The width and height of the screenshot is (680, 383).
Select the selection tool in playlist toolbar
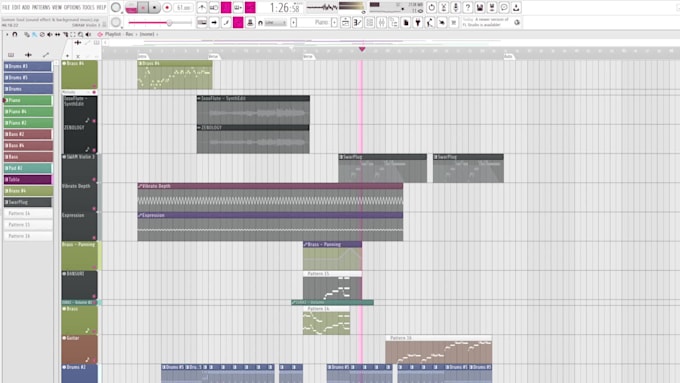coord(73,34)
